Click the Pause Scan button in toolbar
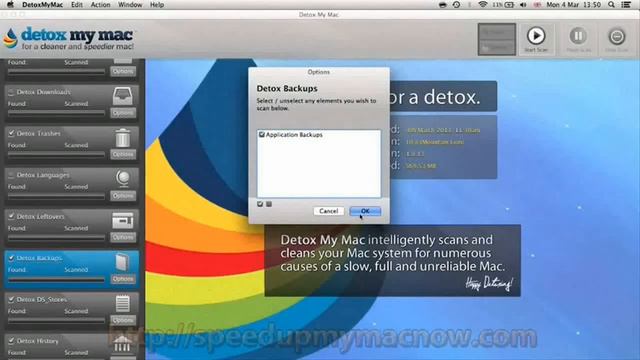Screen dimensions: 640x360 578,36
